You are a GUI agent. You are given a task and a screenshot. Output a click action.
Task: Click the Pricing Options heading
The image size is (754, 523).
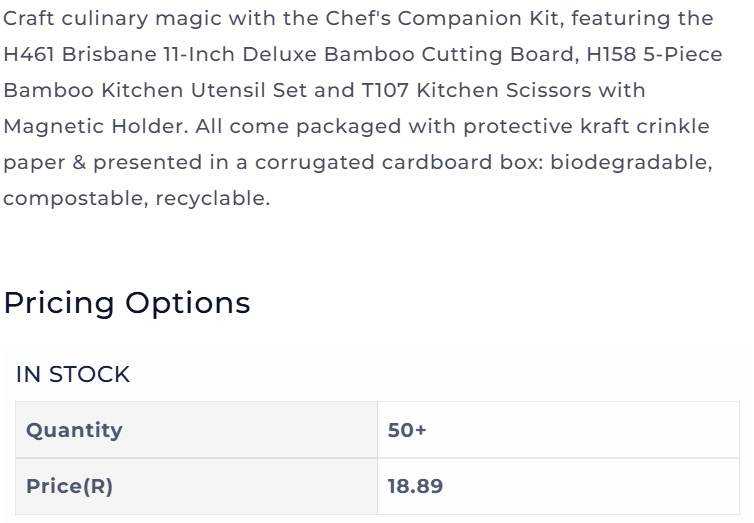[127, 303]
